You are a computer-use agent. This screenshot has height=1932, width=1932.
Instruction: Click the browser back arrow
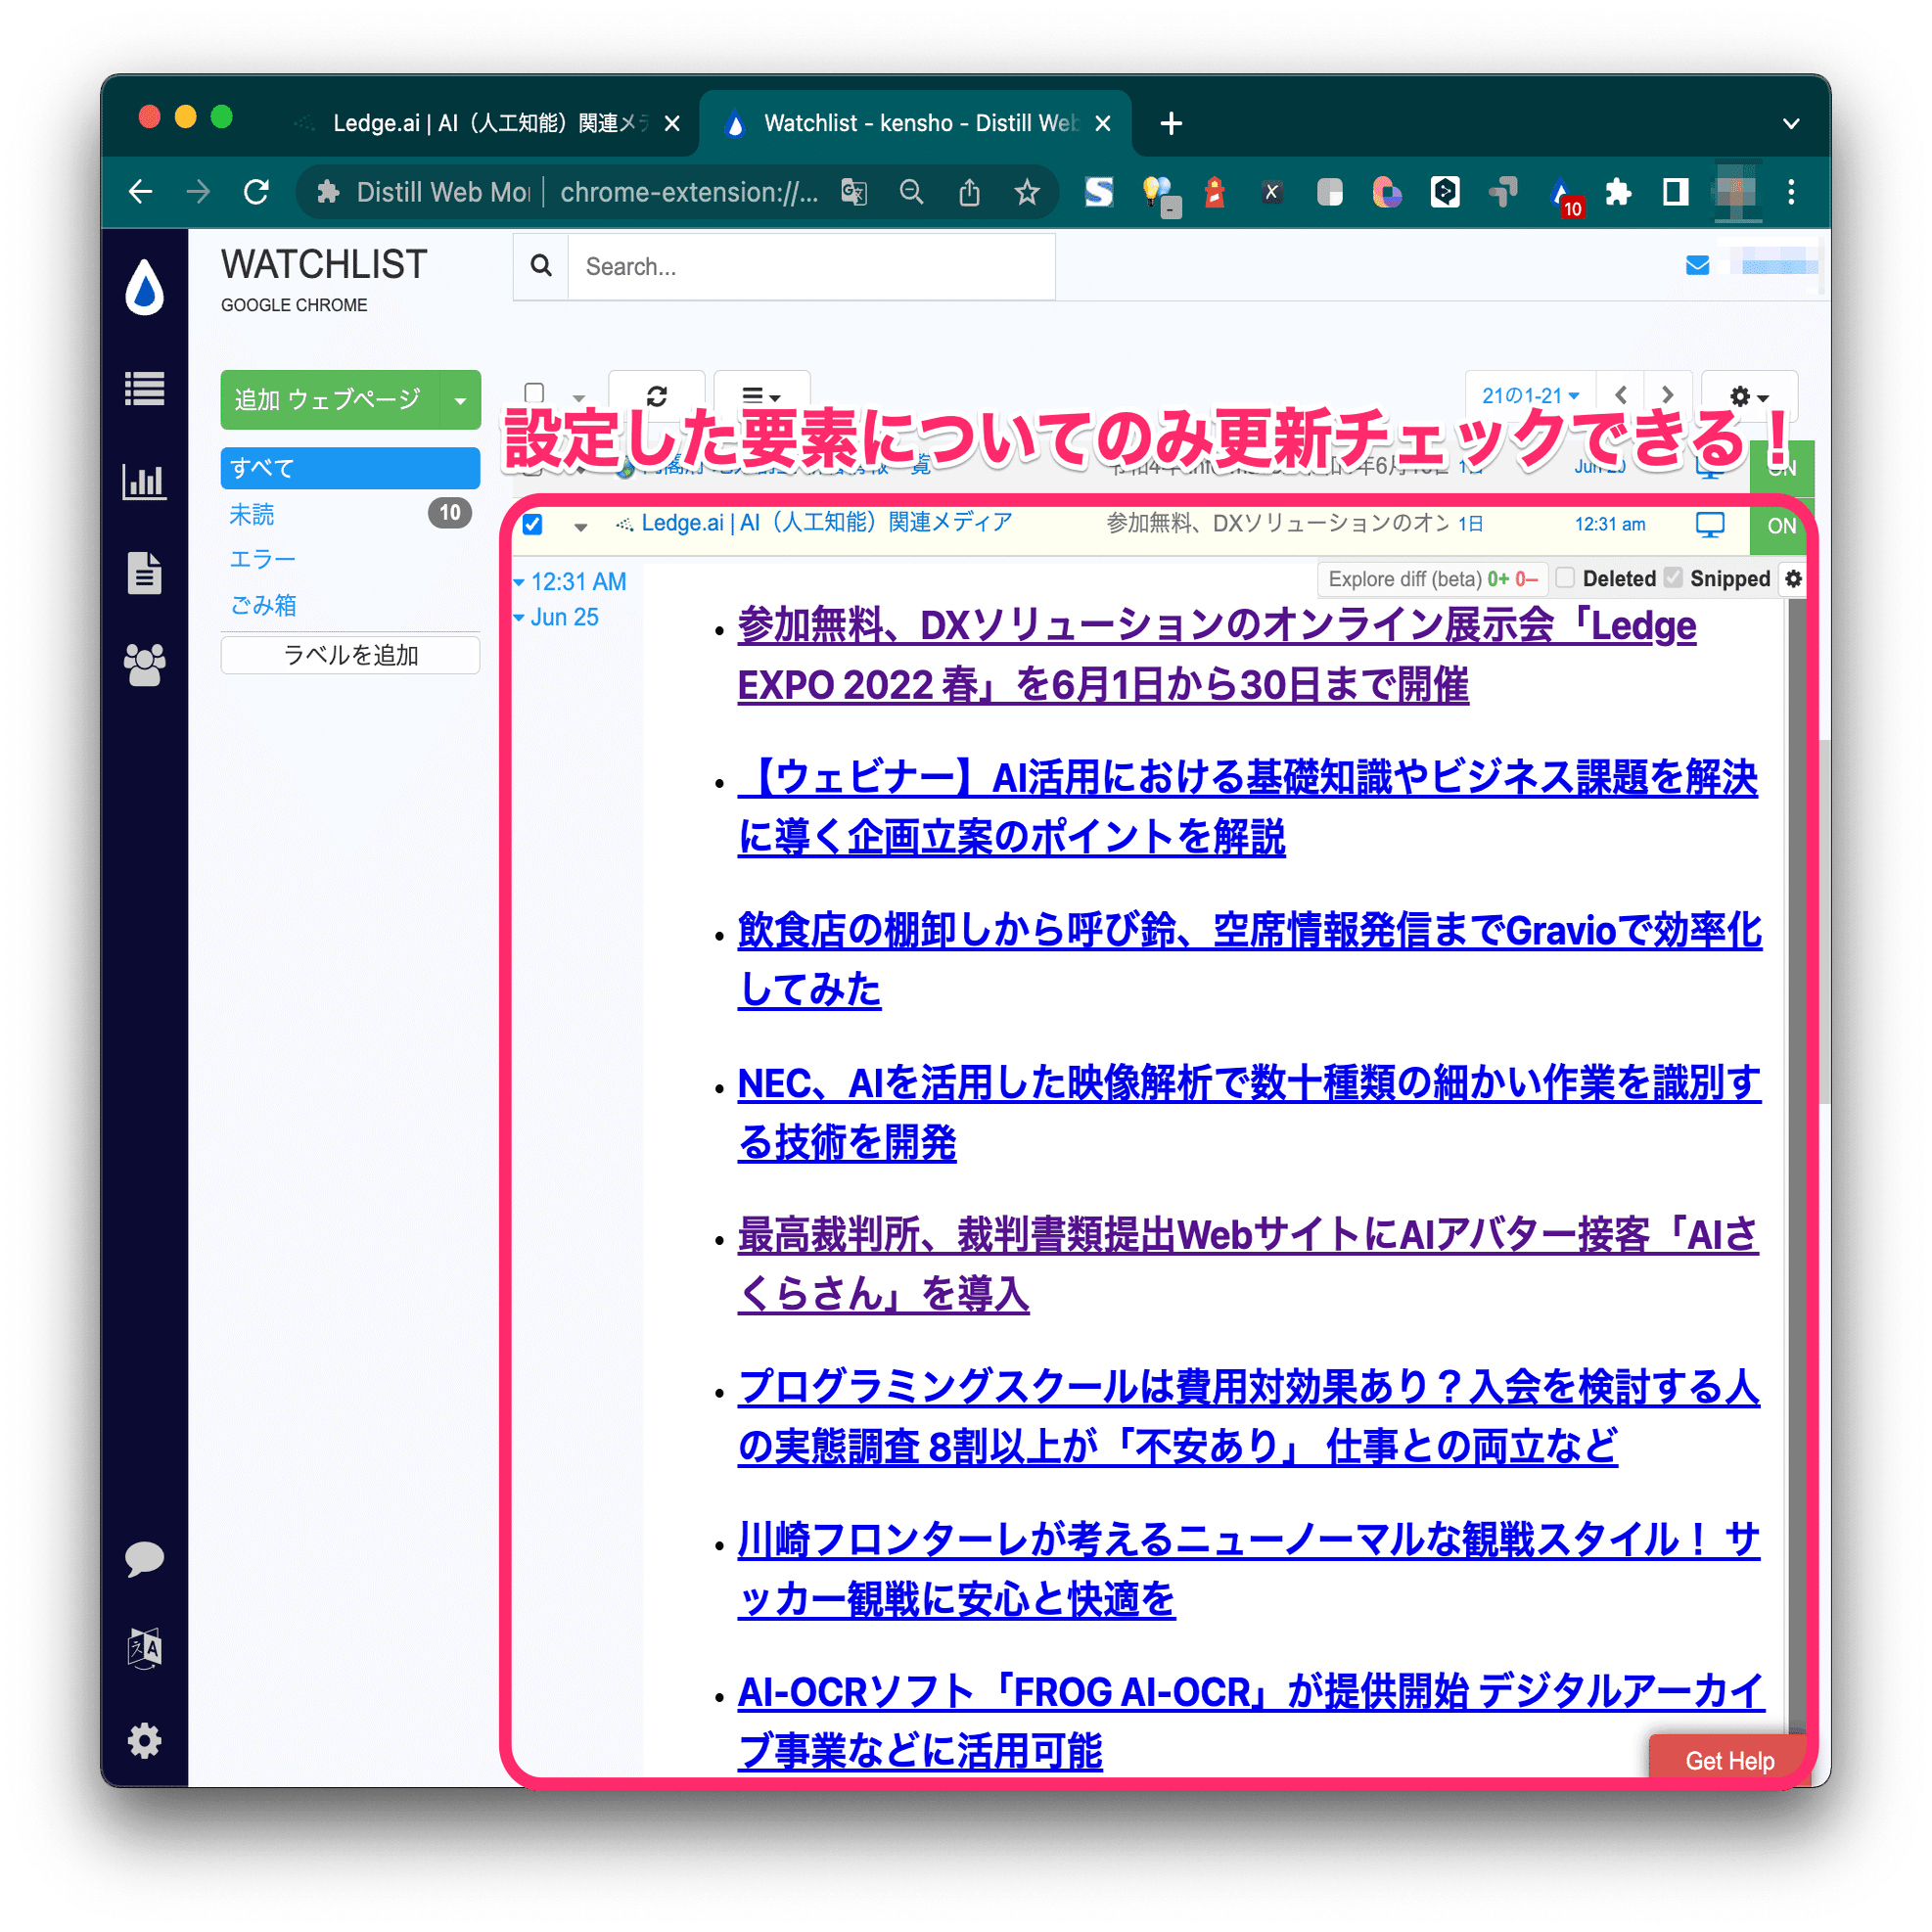coord(141,191)
